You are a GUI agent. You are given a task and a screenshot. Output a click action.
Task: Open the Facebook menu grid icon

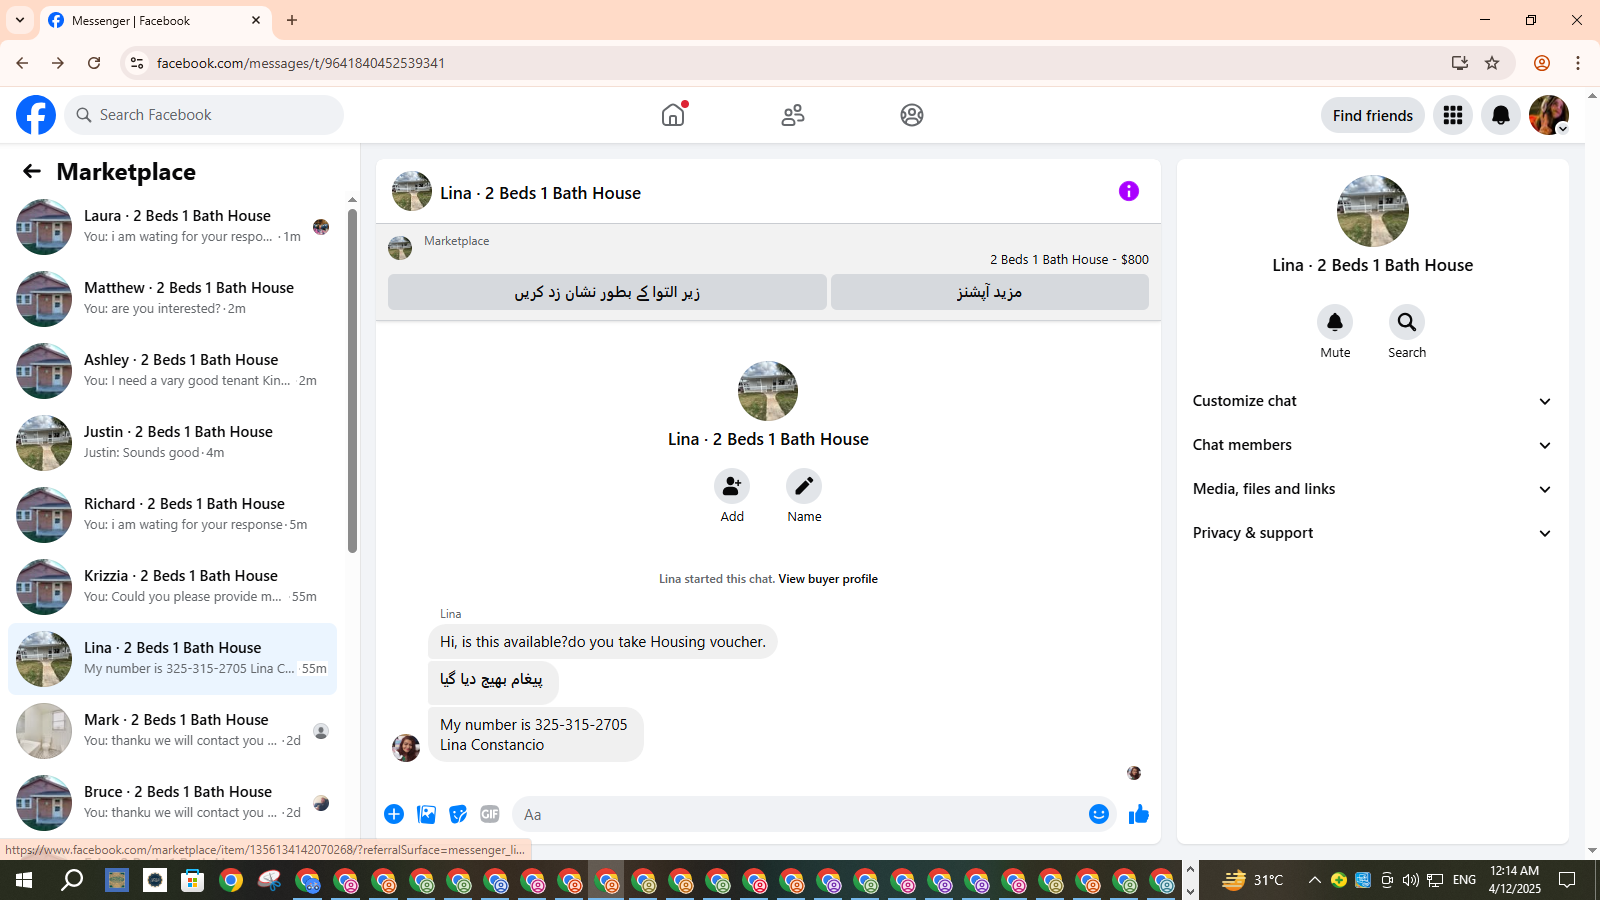(1453, 115)
